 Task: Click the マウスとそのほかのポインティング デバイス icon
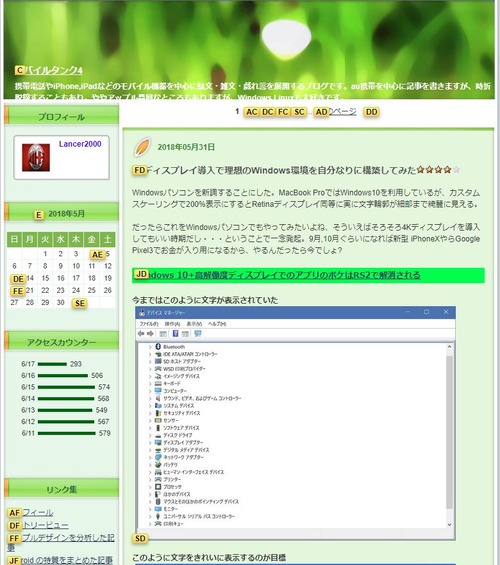pyautogui.click(x=158, y=502)
